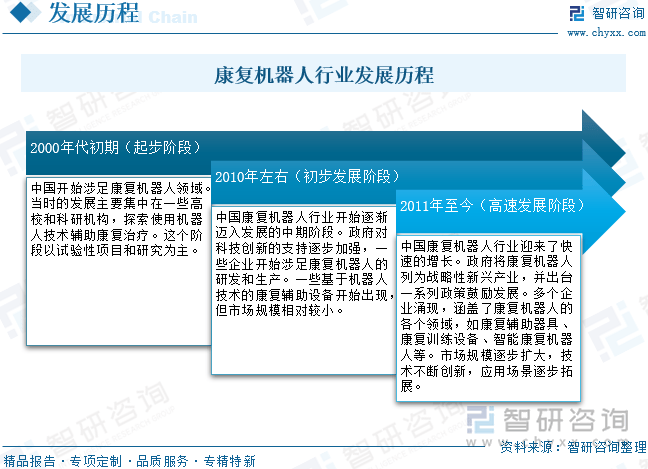Image resolution: width=648 pixels, height=469 pixels.
Task: Click the 康复机器人行业发展历程 title banner
Action: [x=323, y=75]
